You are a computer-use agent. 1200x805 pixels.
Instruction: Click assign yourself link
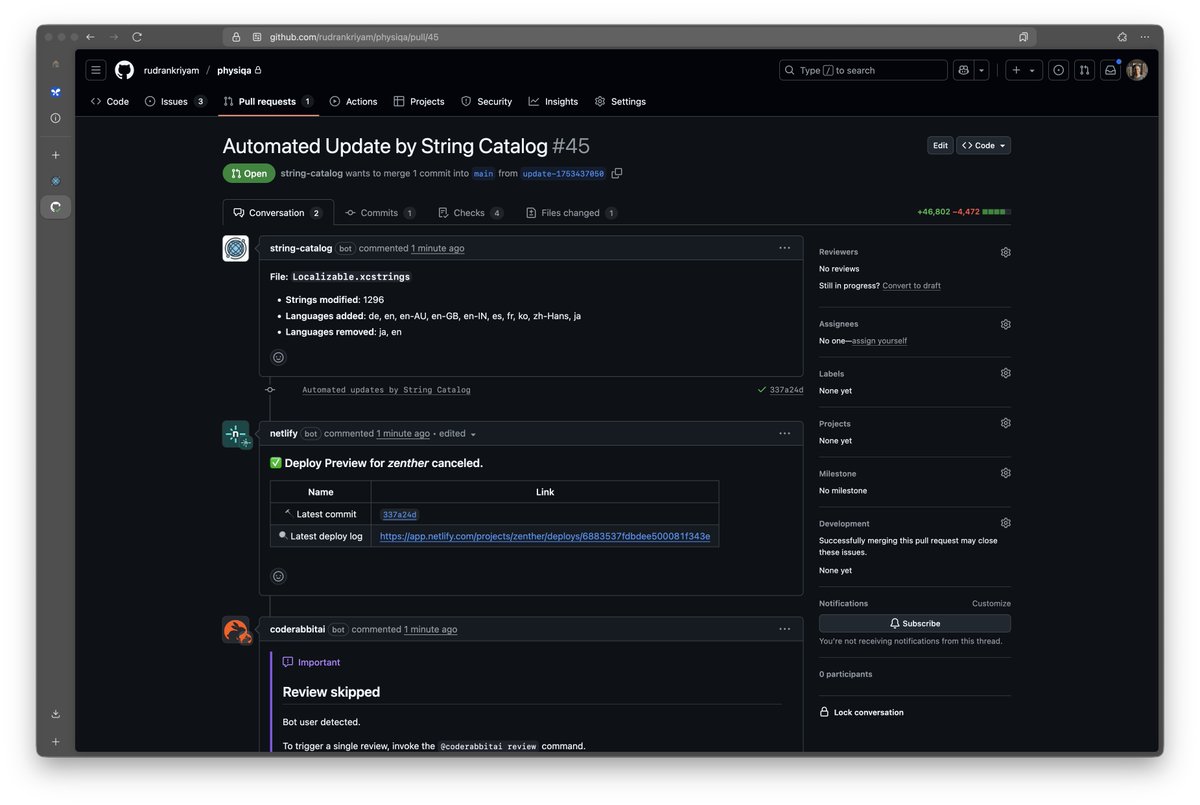(x=879, y=341)
